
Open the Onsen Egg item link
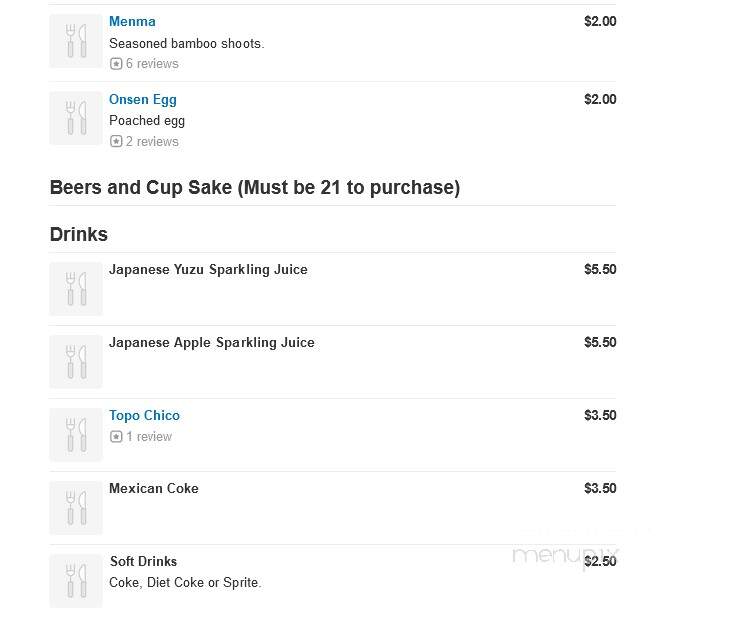[x=143, y=99]
